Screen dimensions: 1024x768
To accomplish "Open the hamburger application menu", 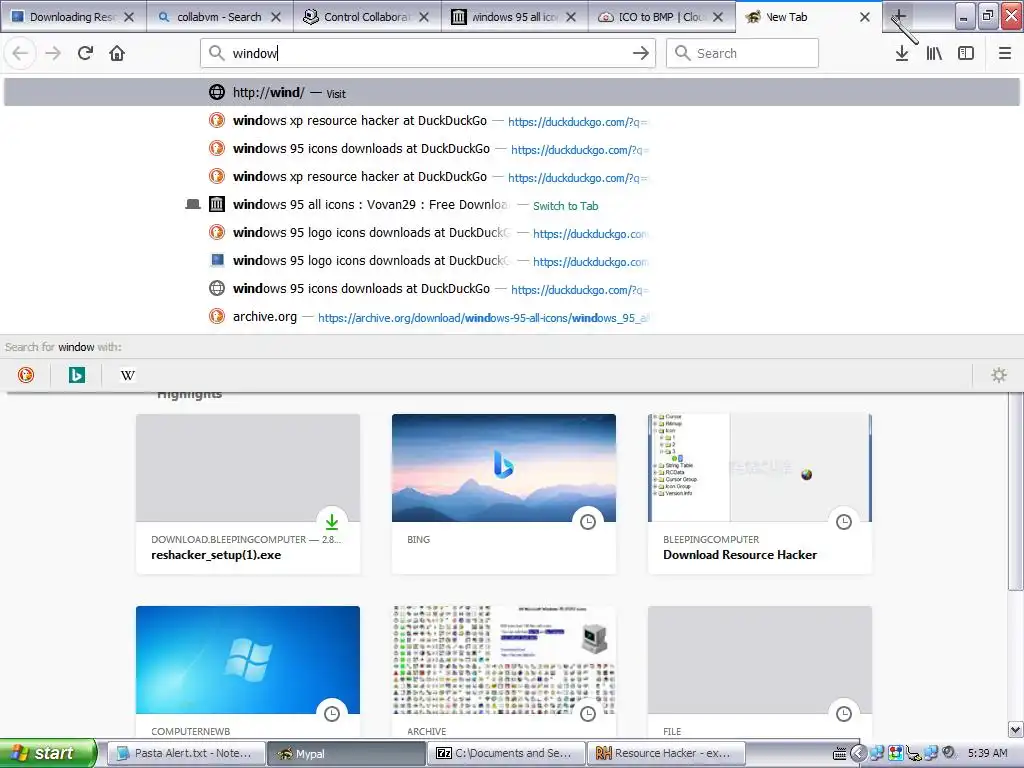I will click(x=1005, y=54).
